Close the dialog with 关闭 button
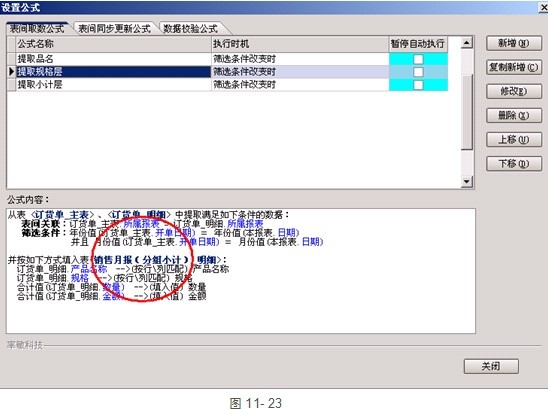This screenshot has height=409, width=548. (491, 366)
